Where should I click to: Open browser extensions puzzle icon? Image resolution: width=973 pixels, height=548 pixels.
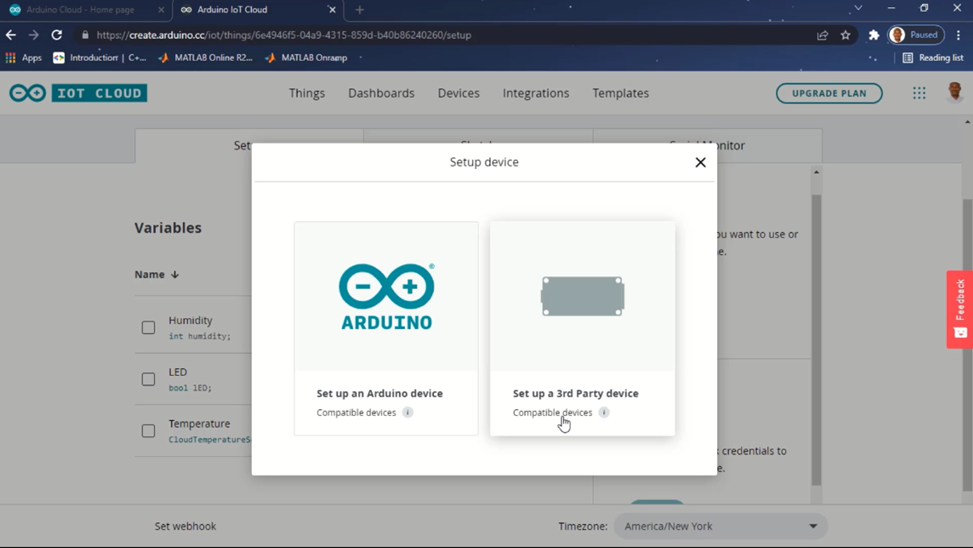pos(874,35)
